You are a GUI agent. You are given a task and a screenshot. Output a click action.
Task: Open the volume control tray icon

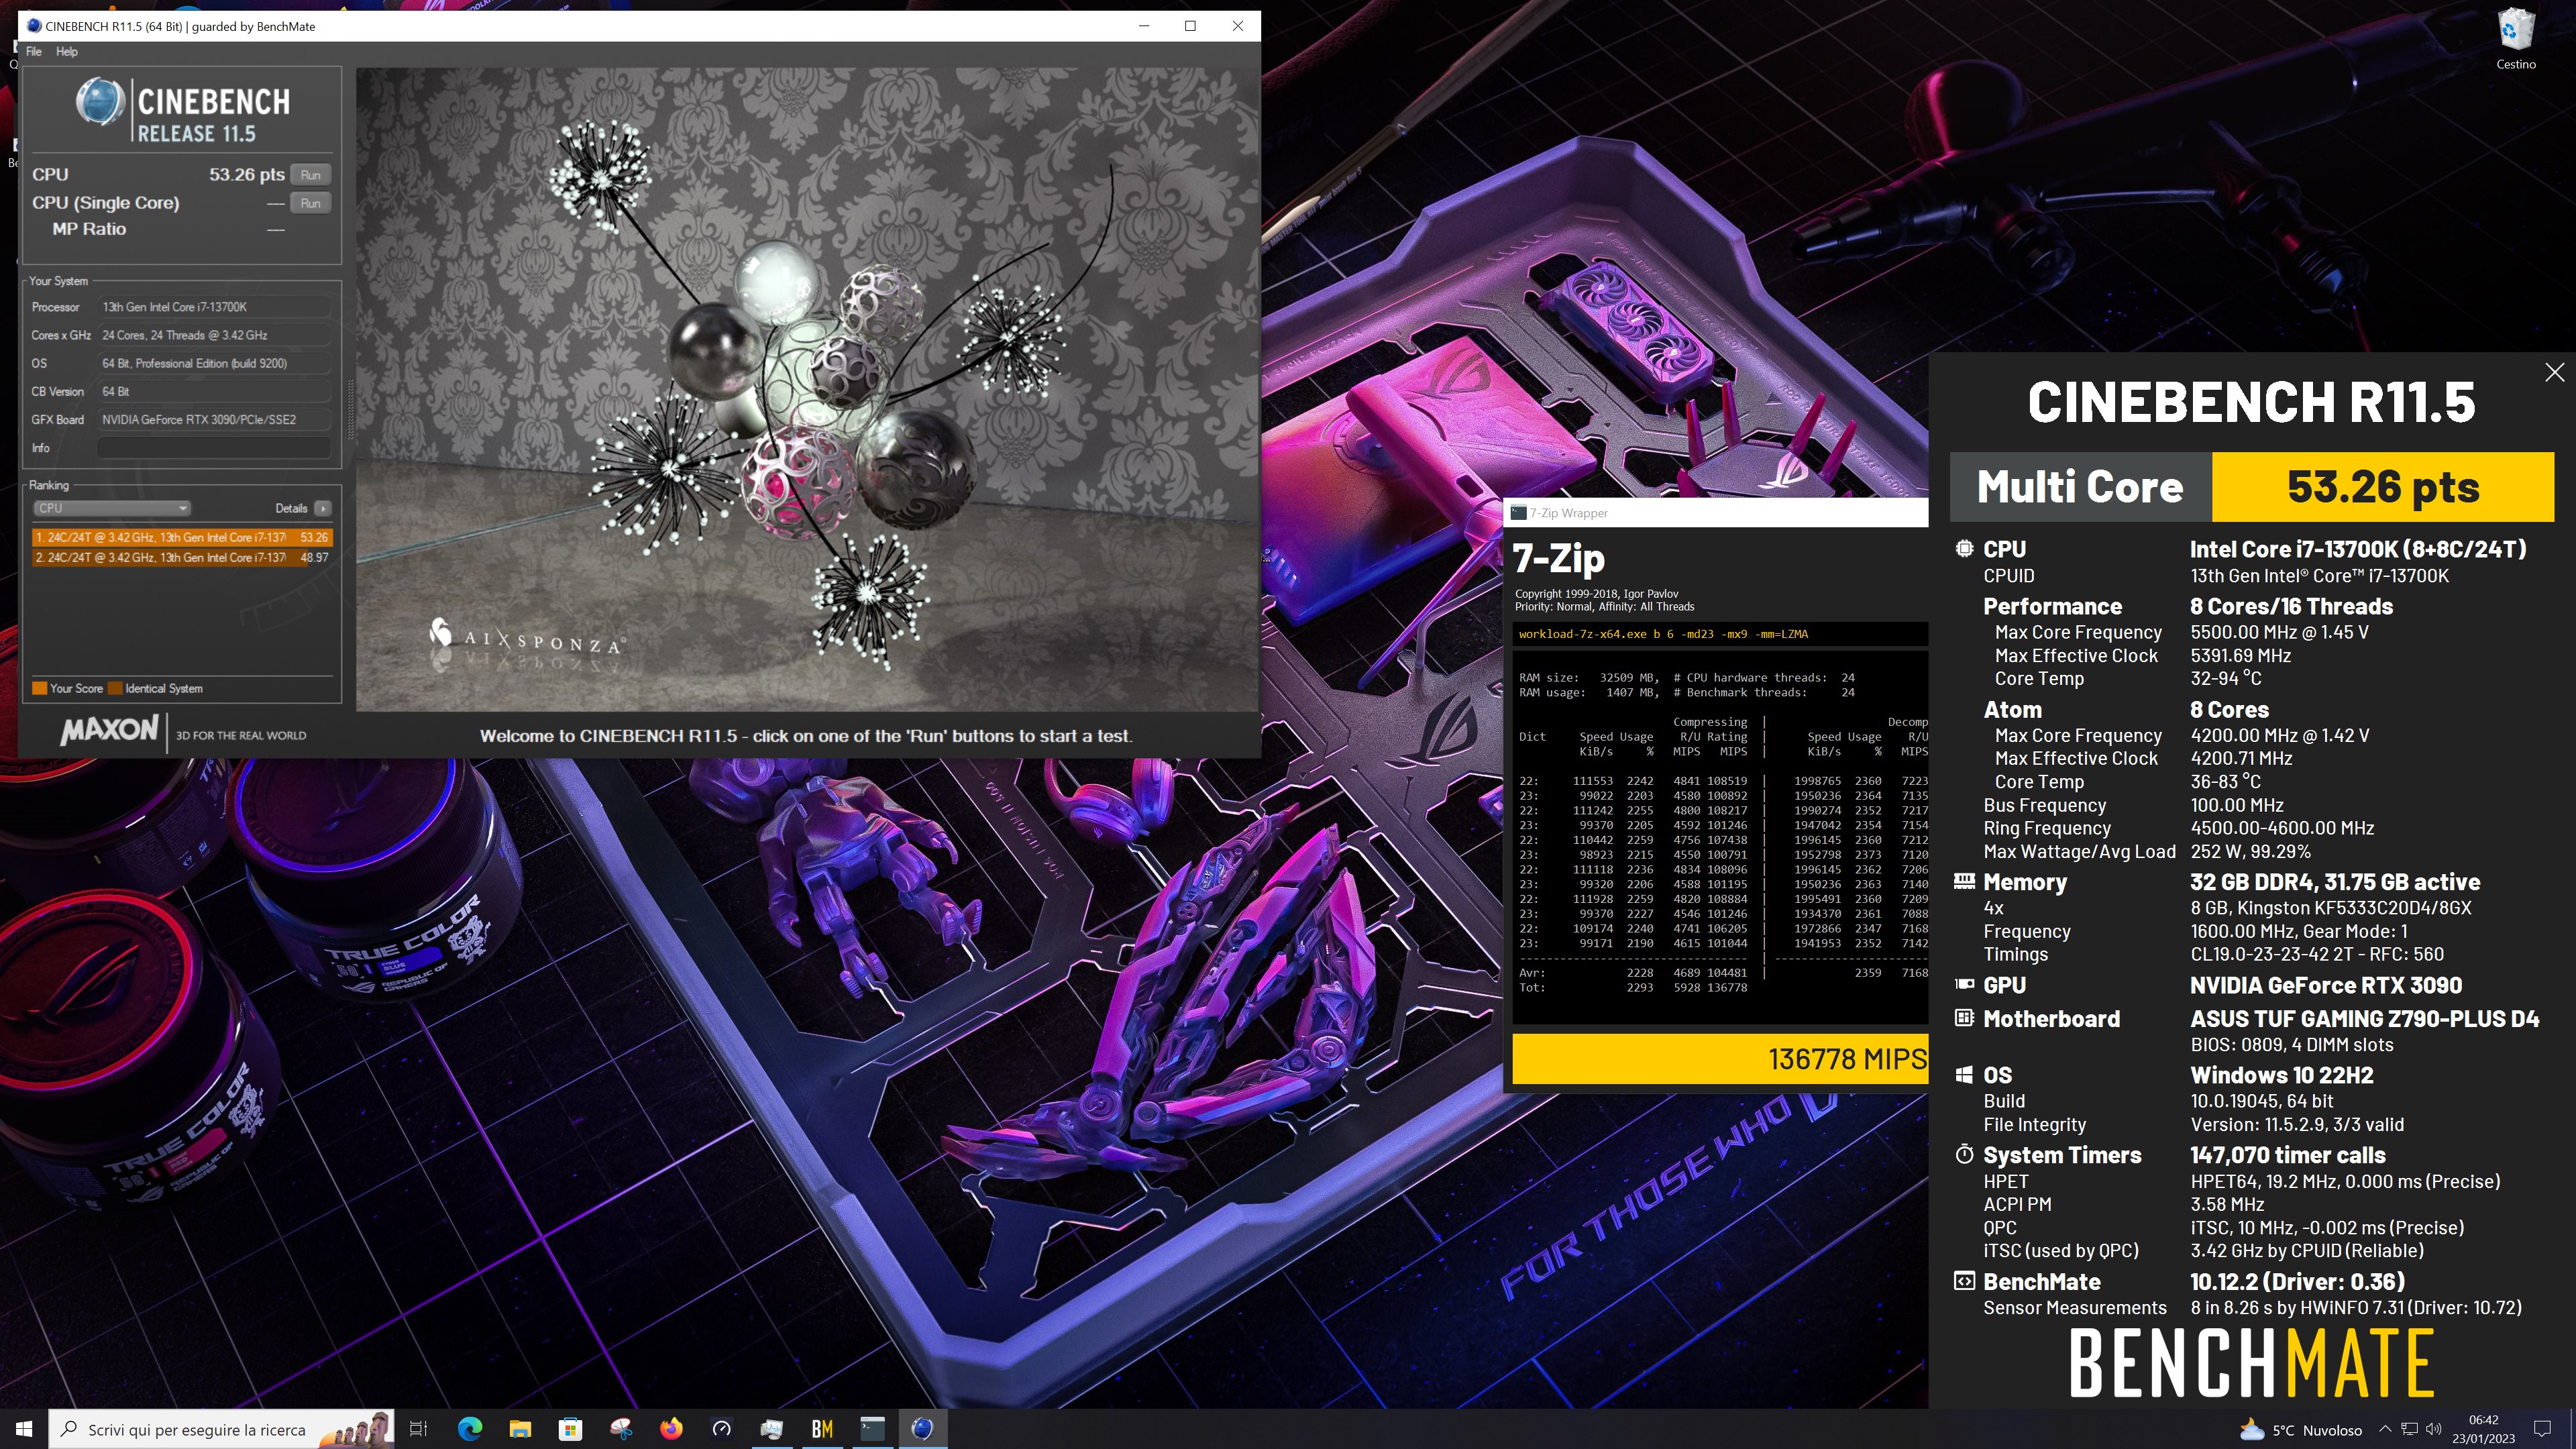(x=2434, y=1429)
